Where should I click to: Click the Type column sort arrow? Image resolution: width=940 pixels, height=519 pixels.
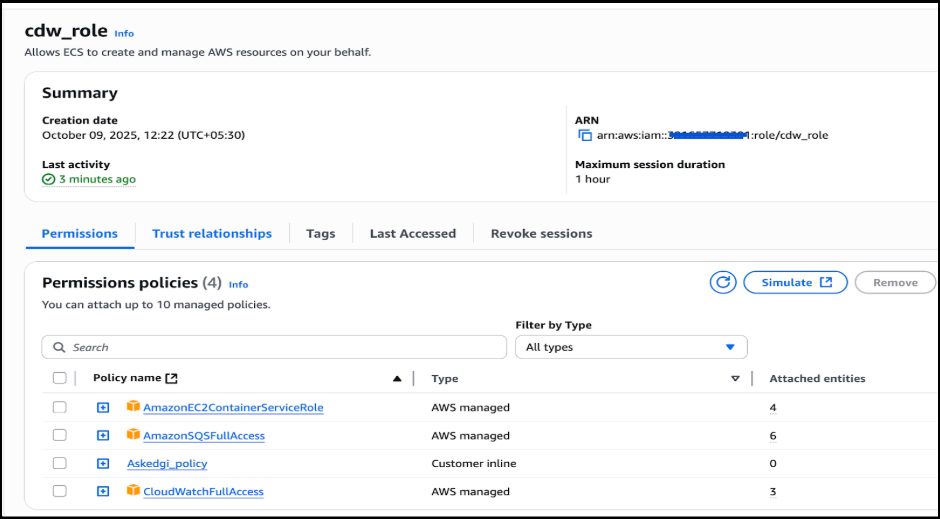point(735,379)
